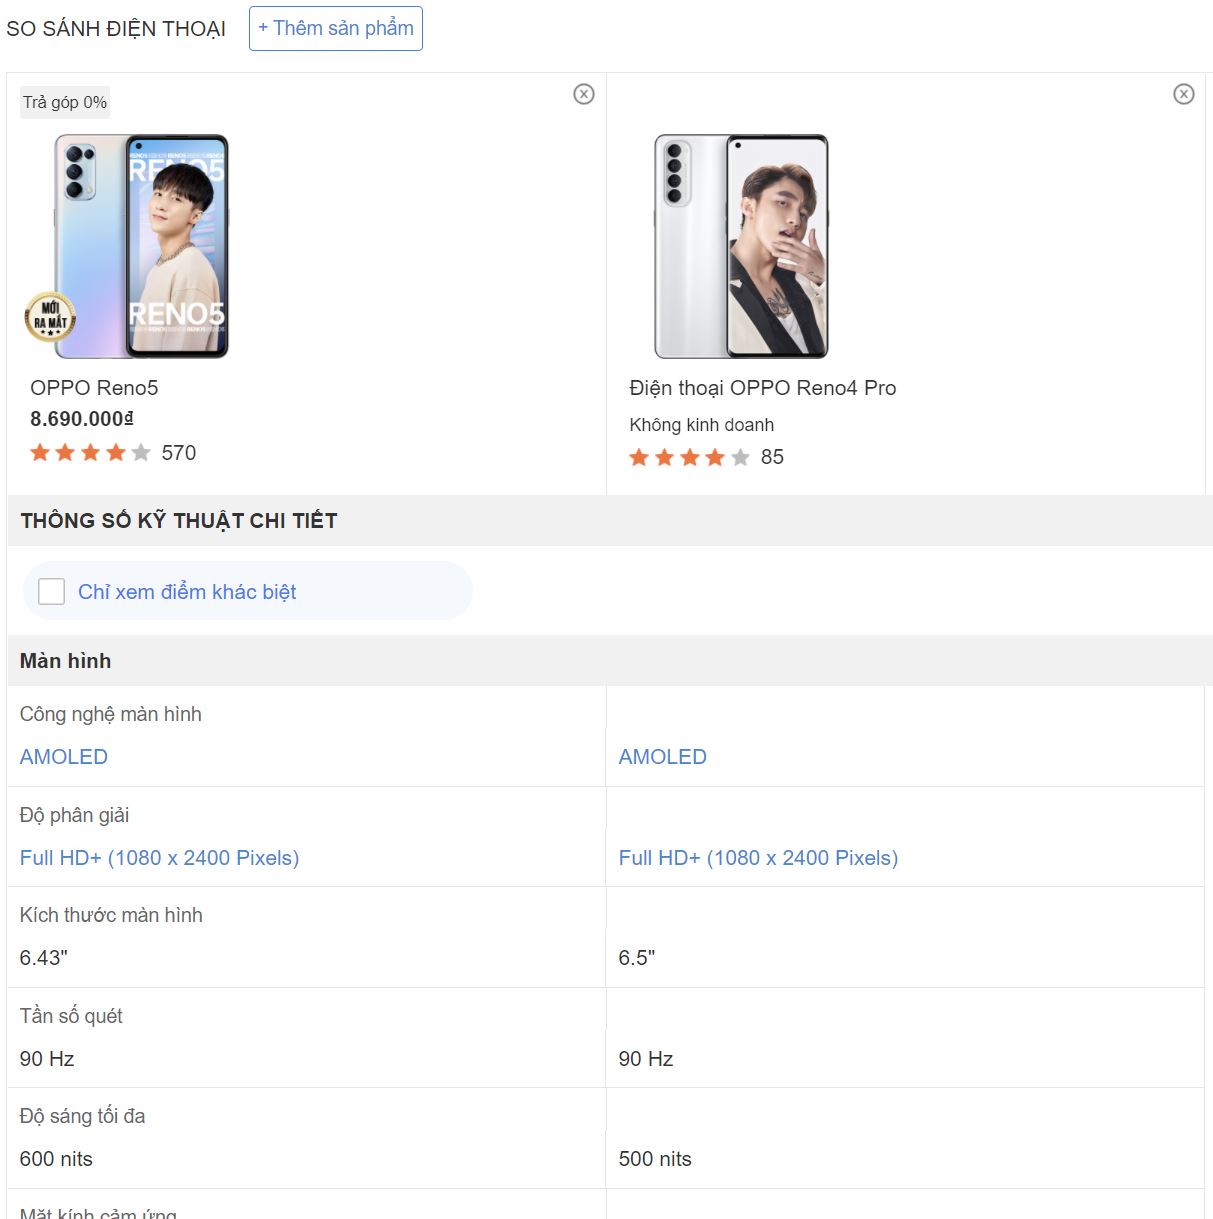Remove OPPO Reno4 Pro from comparison

pos(1184,94)
